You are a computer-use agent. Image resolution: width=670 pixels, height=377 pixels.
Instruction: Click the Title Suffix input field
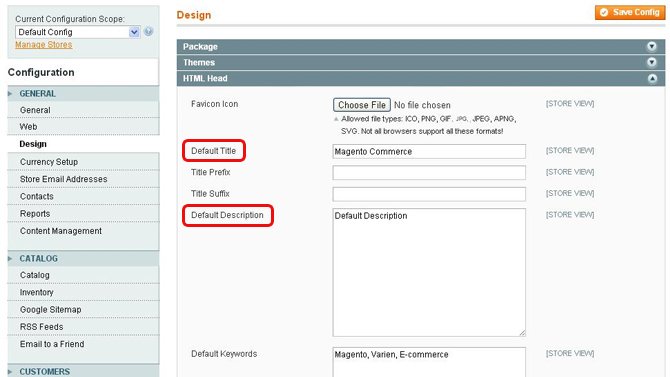coord(429,194)
